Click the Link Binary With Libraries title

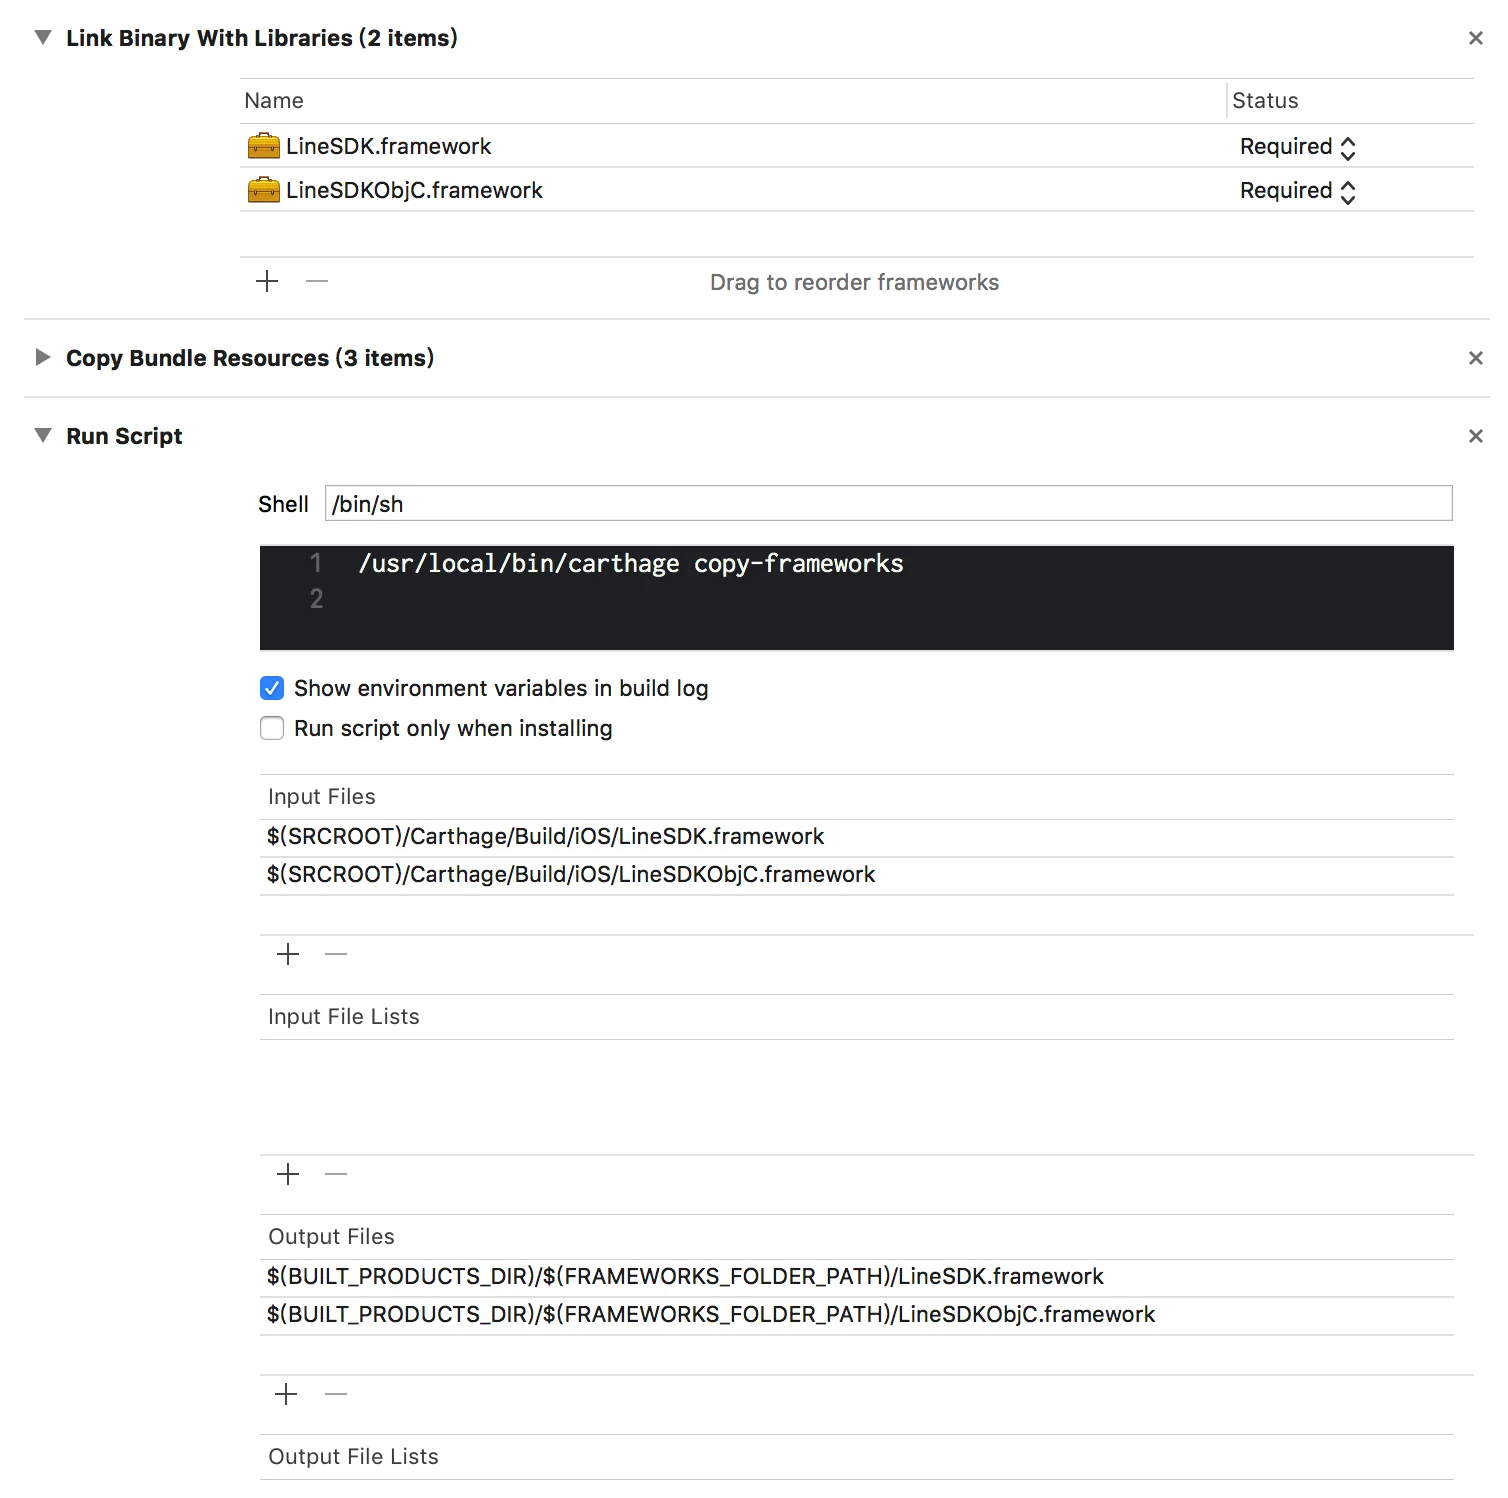coord(262,38)
